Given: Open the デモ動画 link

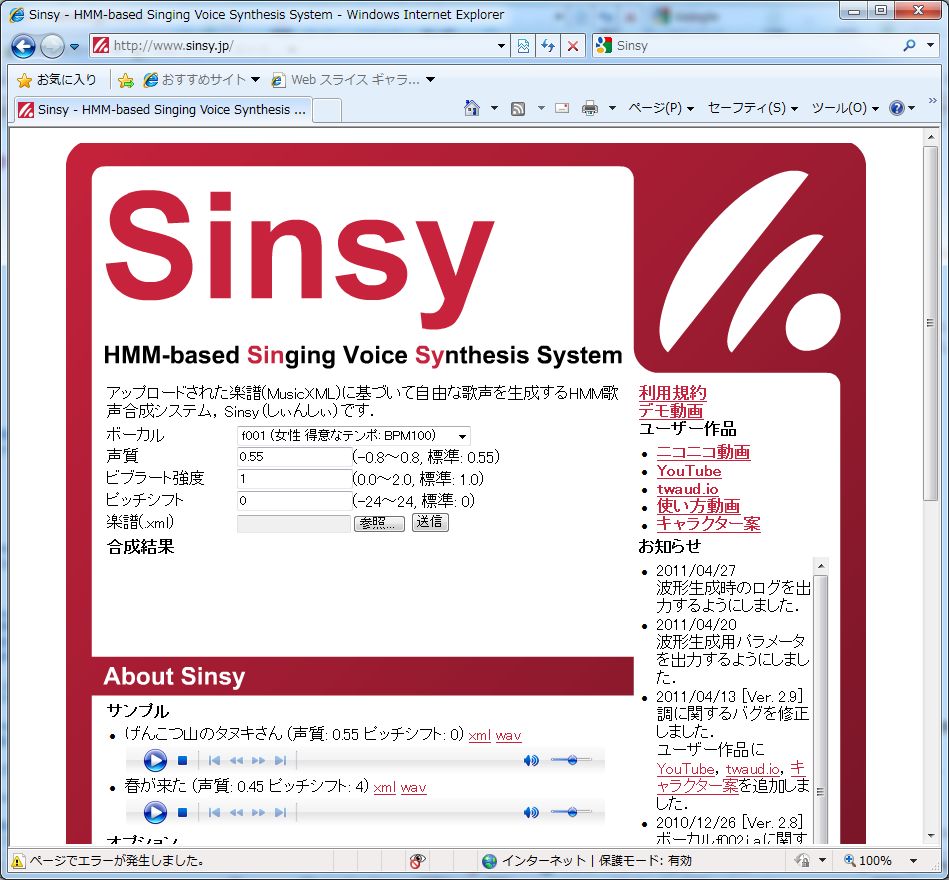Looking at the screenshot, I should (671, 411).
